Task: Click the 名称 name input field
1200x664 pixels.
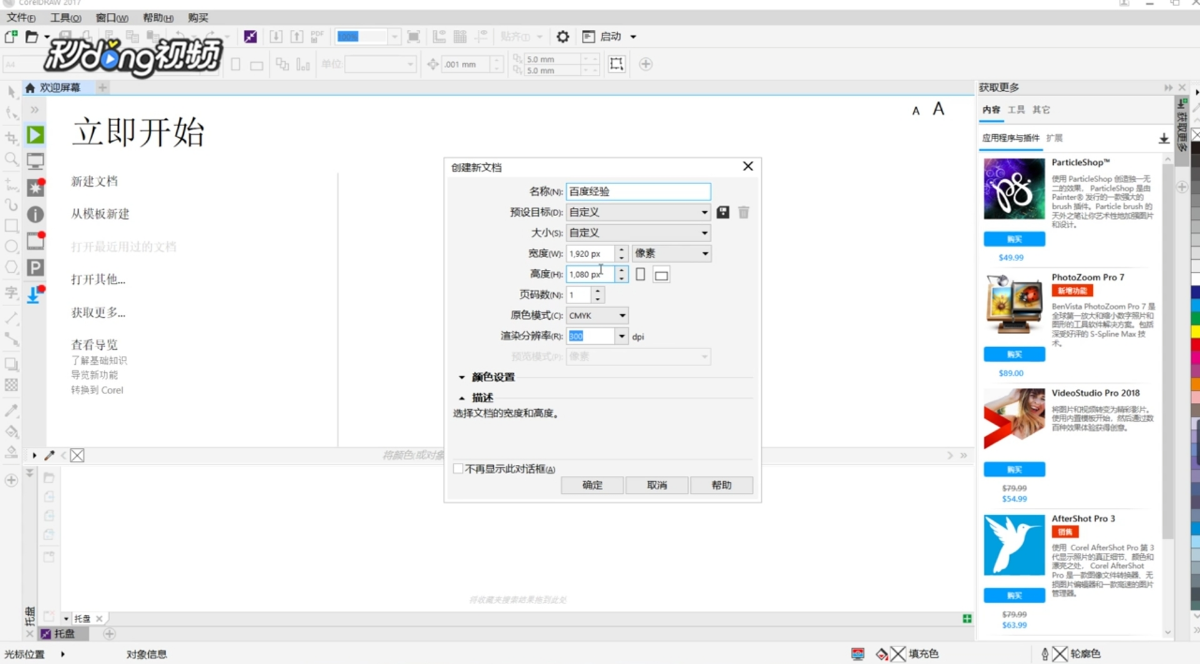Action: [x=638, y=191]
